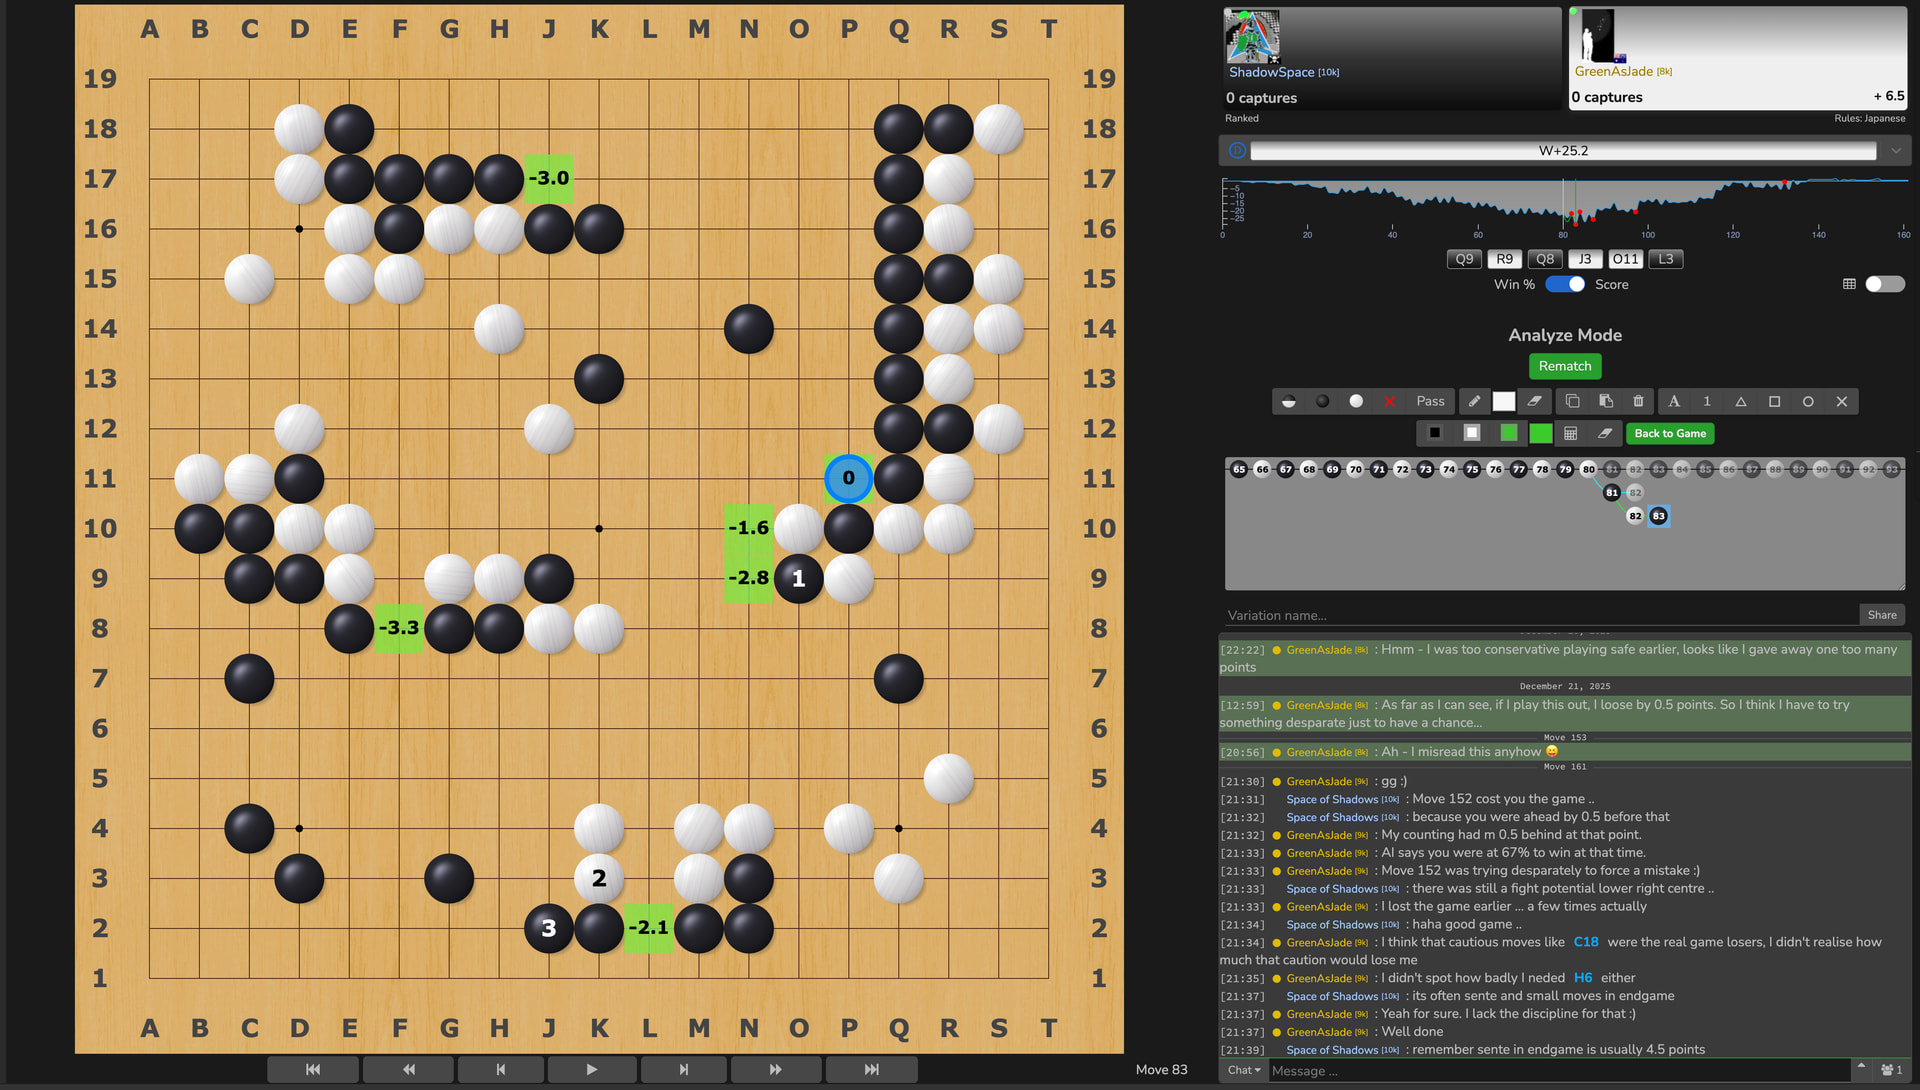
Task: Expand the chat panel with the up arrow
Action: (x=1861, y=1066)
